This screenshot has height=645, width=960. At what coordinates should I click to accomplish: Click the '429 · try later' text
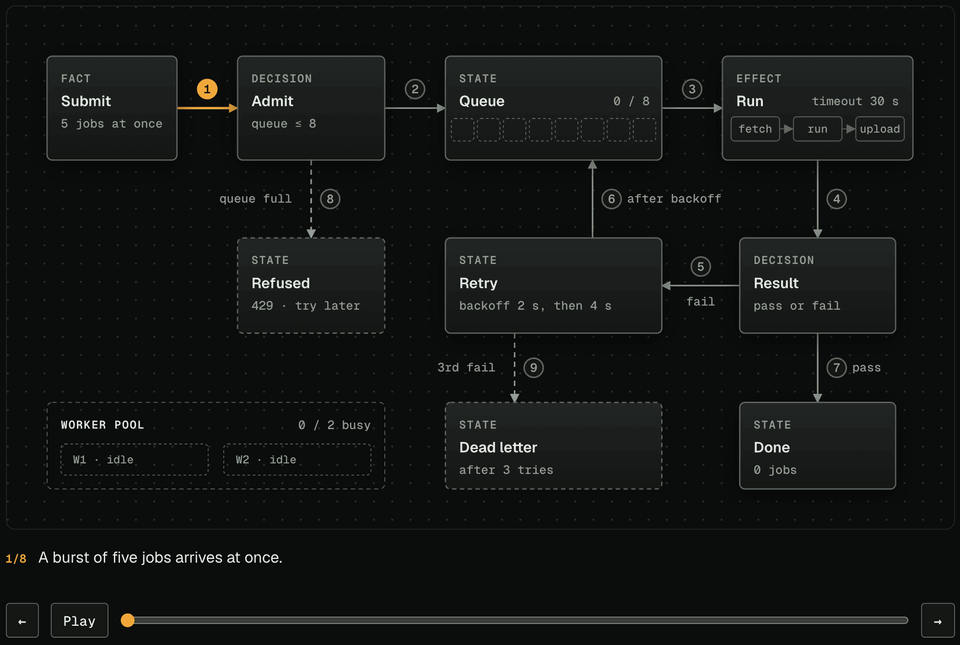pyautogui.click(x=306, y=306)
